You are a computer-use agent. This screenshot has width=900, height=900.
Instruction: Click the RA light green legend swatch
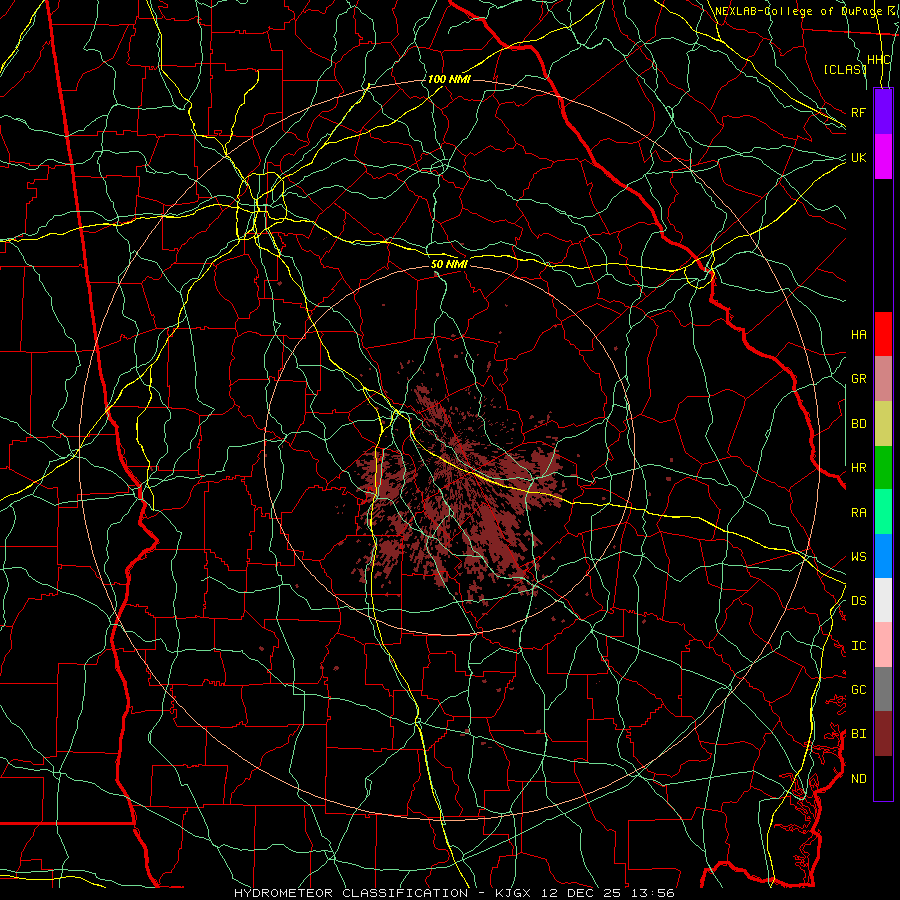[x=883, y=512]
